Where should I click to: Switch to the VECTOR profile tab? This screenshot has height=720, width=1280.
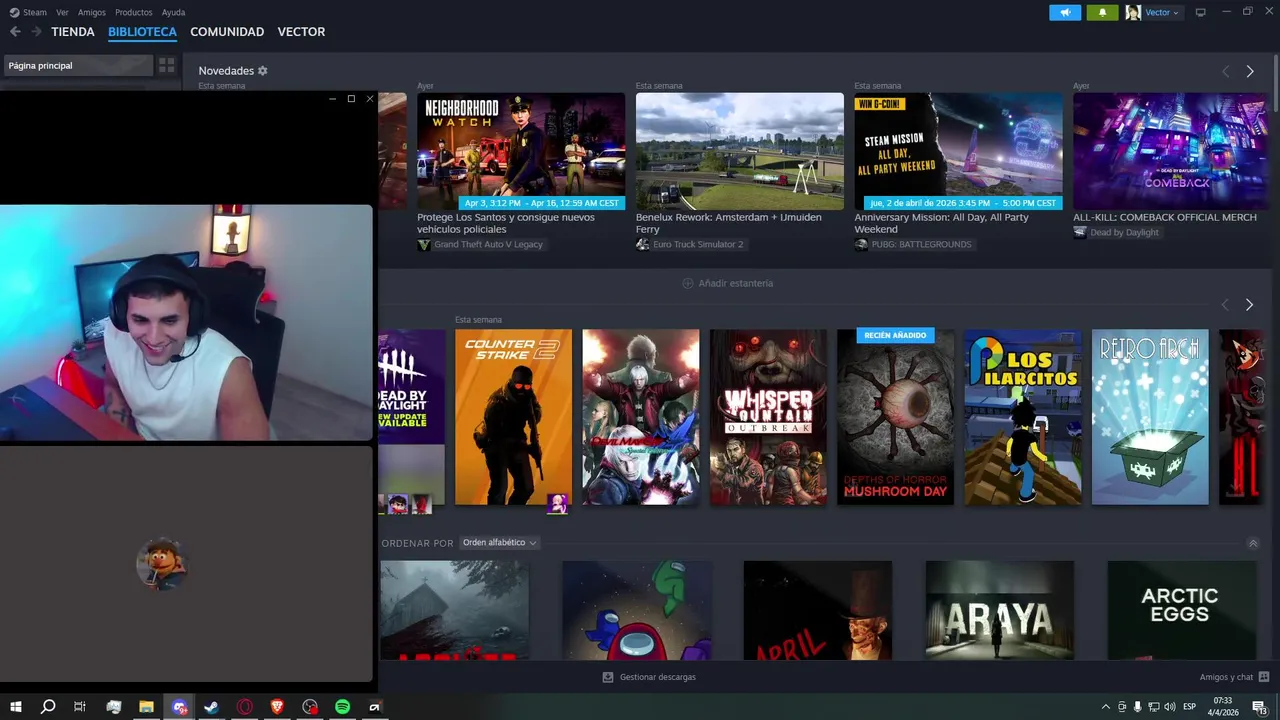click(x=301, y=32)
